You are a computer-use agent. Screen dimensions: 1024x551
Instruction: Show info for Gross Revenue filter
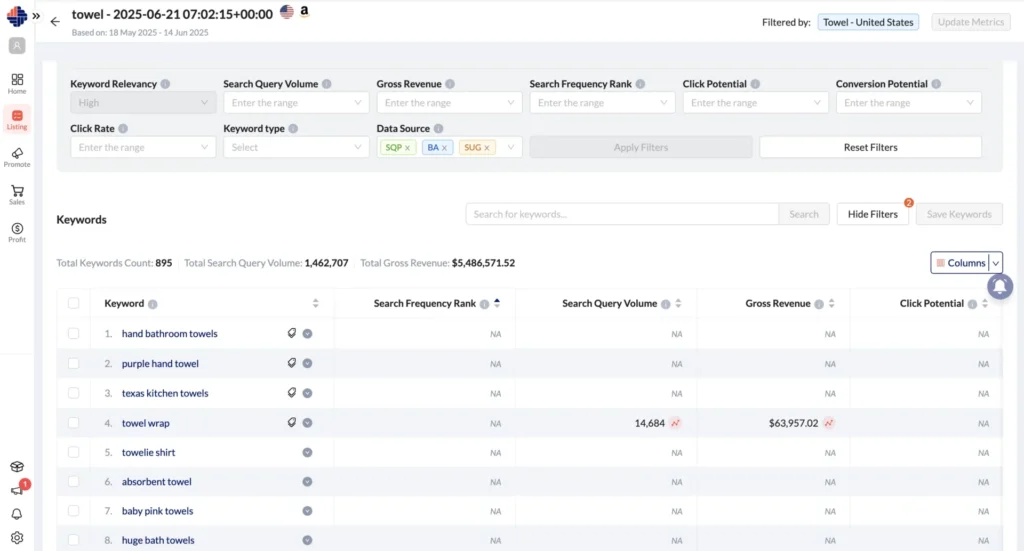(450, 84)
